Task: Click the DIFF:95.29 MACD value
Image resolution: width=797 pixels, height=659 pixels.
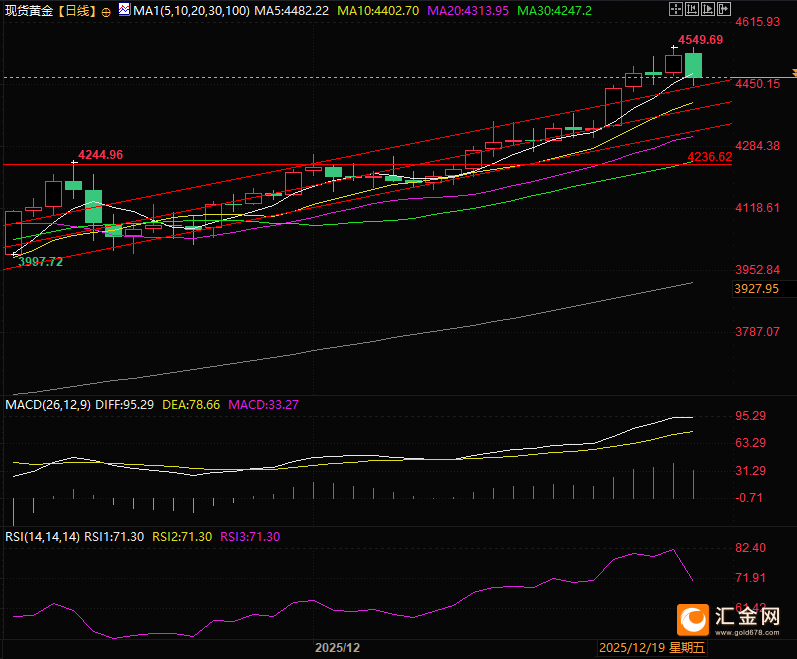Action: 125,405
